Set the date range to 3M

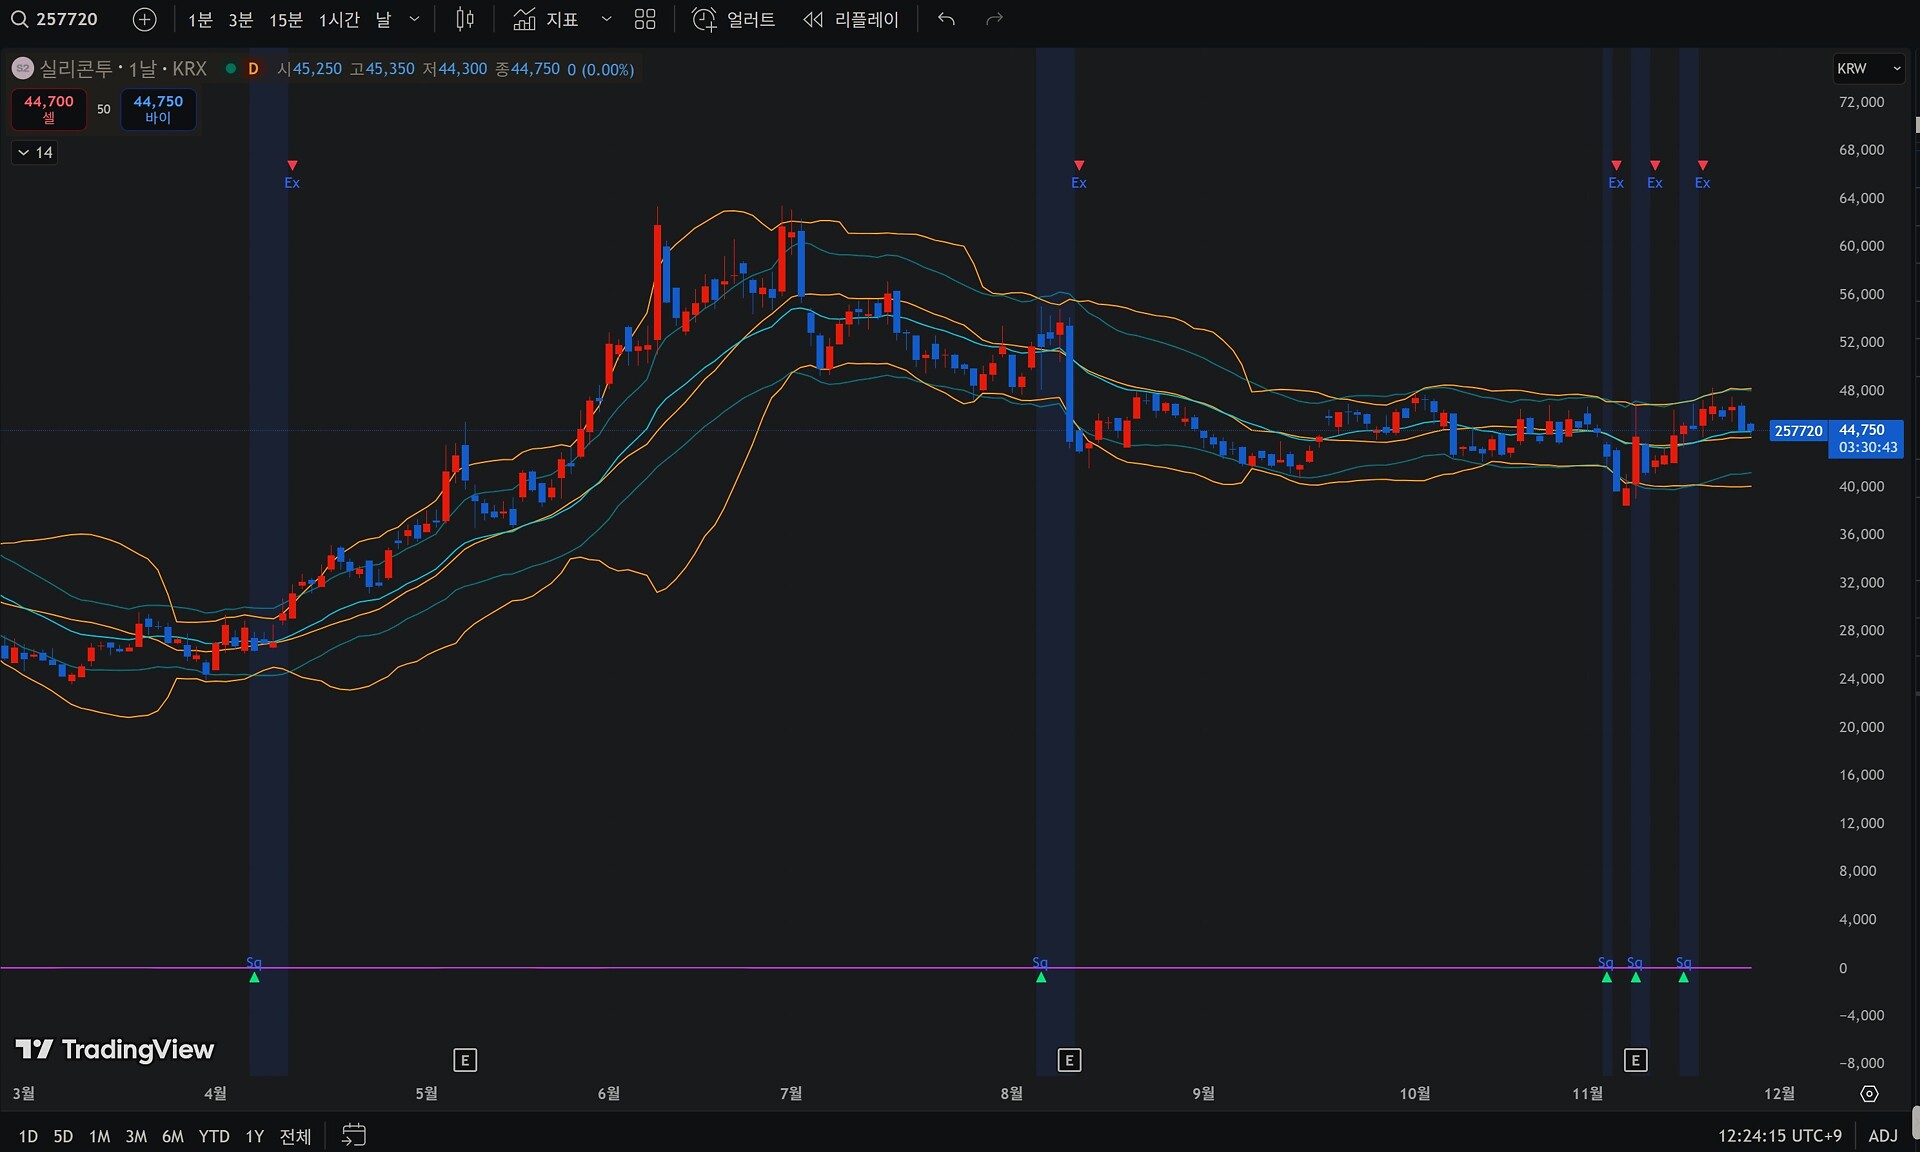(136, 1136)
